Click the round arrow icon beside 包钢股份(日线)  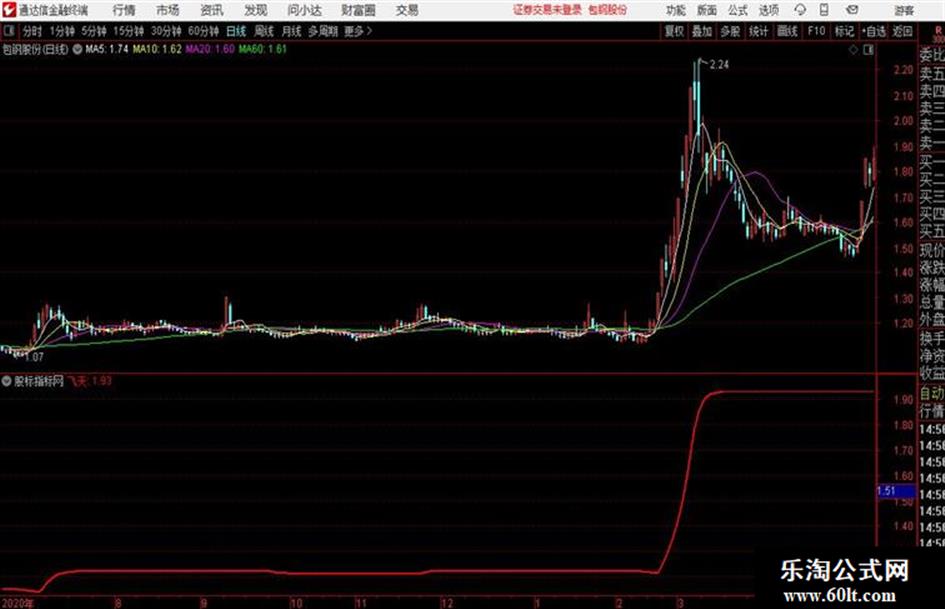(x=77, y=49)
